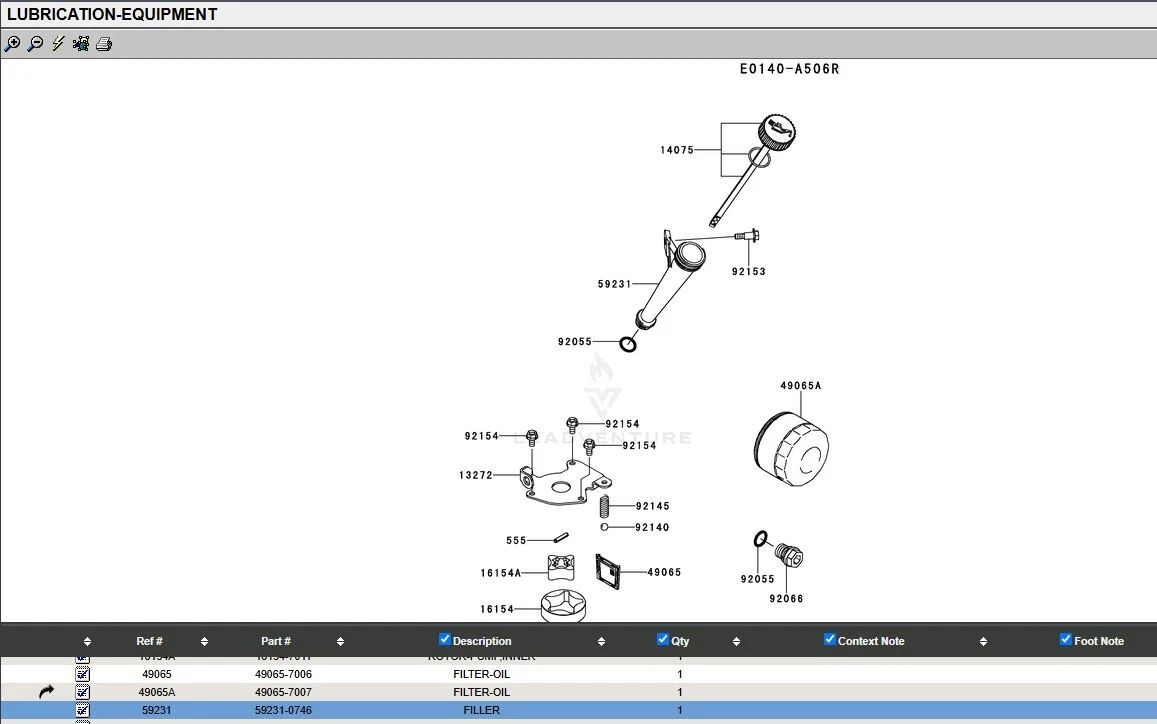The height and width of the screenshot is (724, 1157).
Task: Sort by Description using its sort arrows
Action: point(601,642)
